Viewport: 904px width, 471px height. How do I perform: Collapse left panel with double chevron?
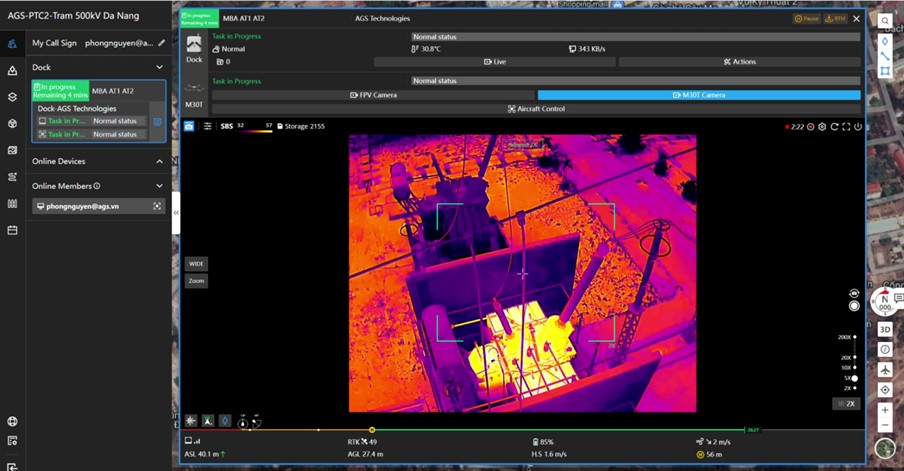pos(176,213)
